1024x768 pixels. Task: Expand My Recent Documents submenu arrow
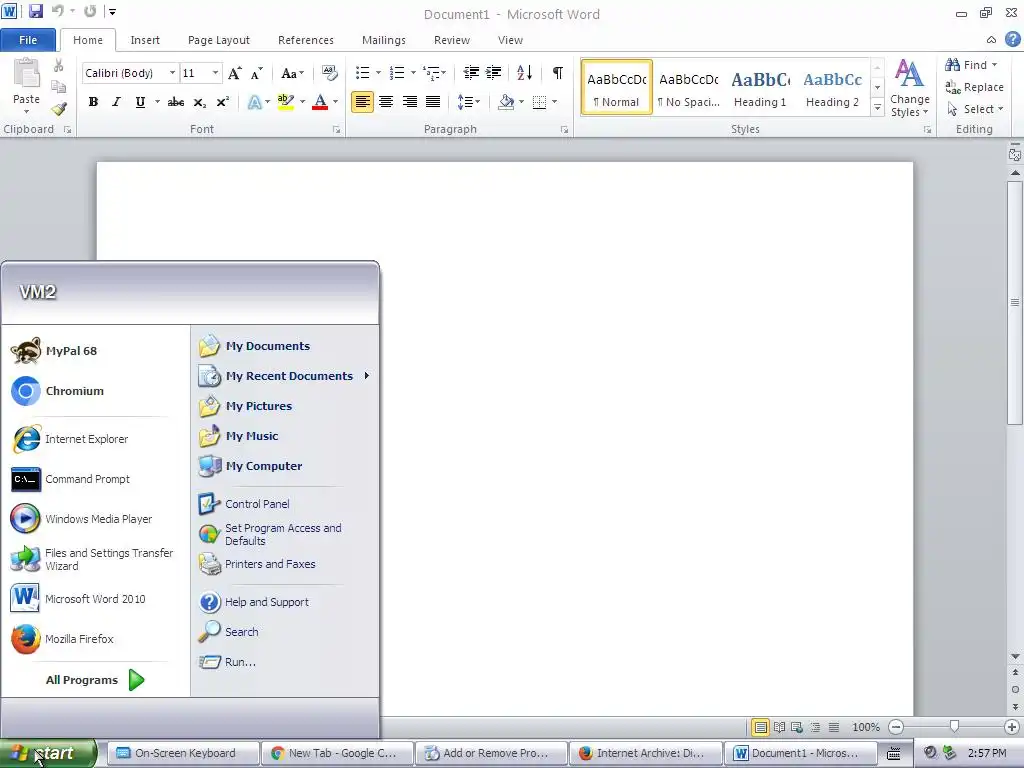click(367, 376)
